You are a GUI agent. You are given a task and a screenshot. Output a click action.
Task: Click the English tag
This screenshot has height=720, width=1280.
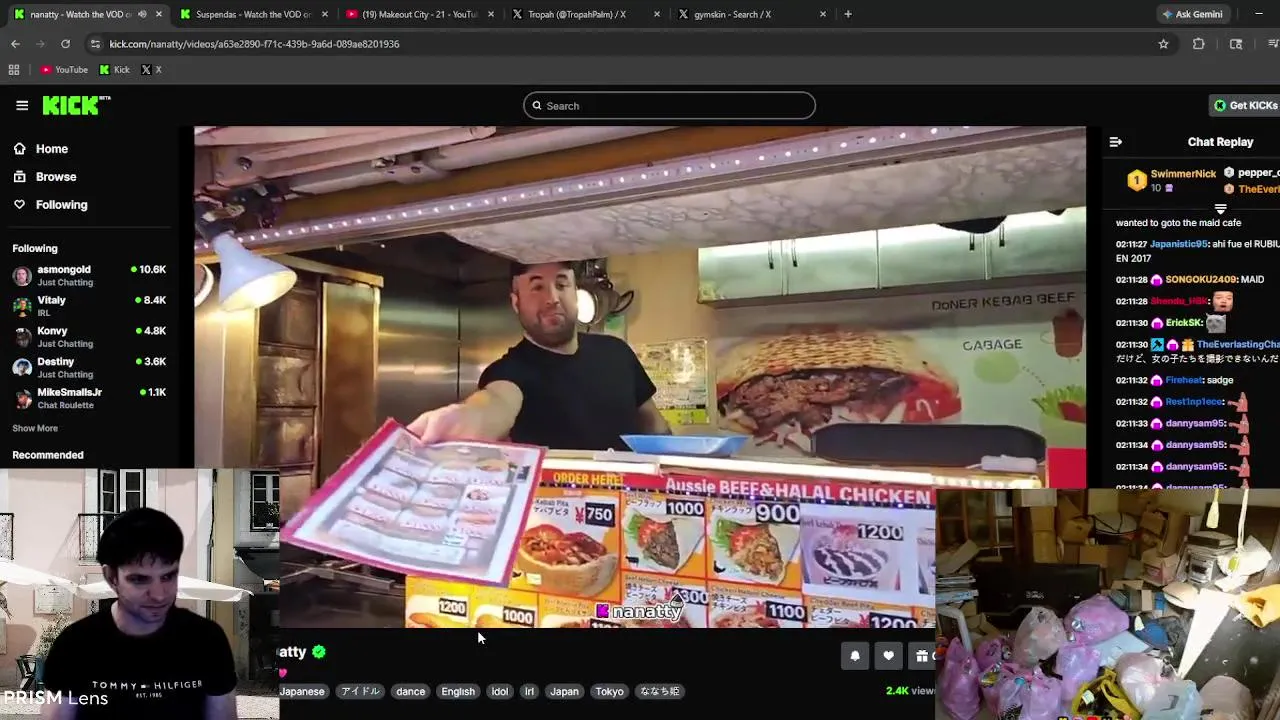458,691
